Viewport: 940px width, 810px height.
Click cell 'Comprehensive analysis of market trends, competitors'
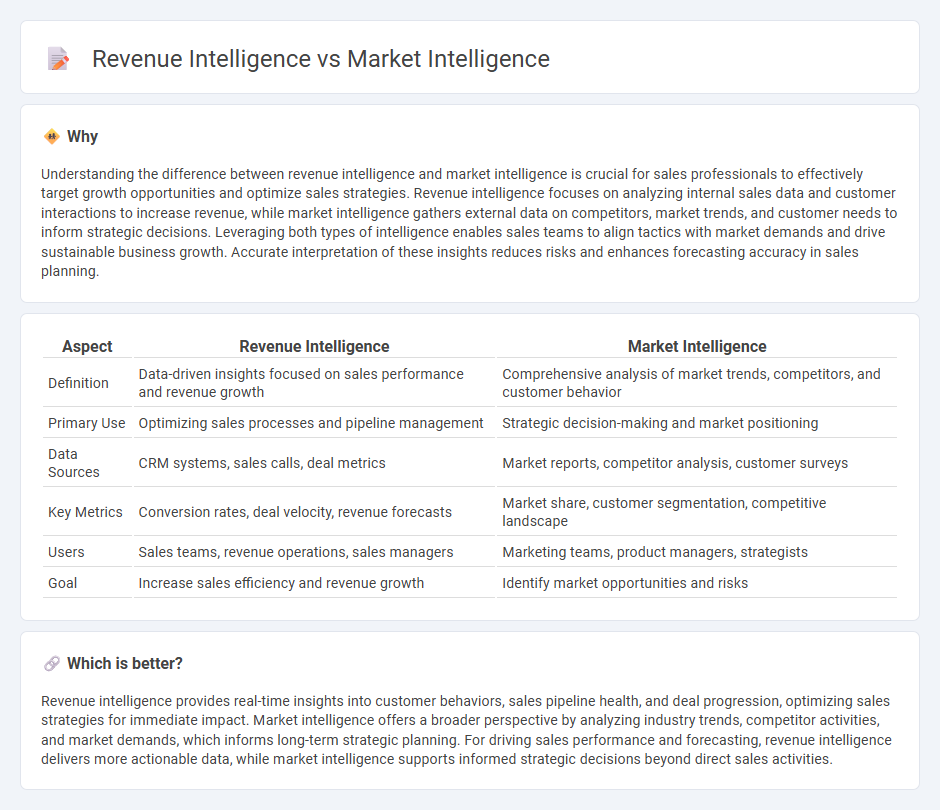[697, 383]
